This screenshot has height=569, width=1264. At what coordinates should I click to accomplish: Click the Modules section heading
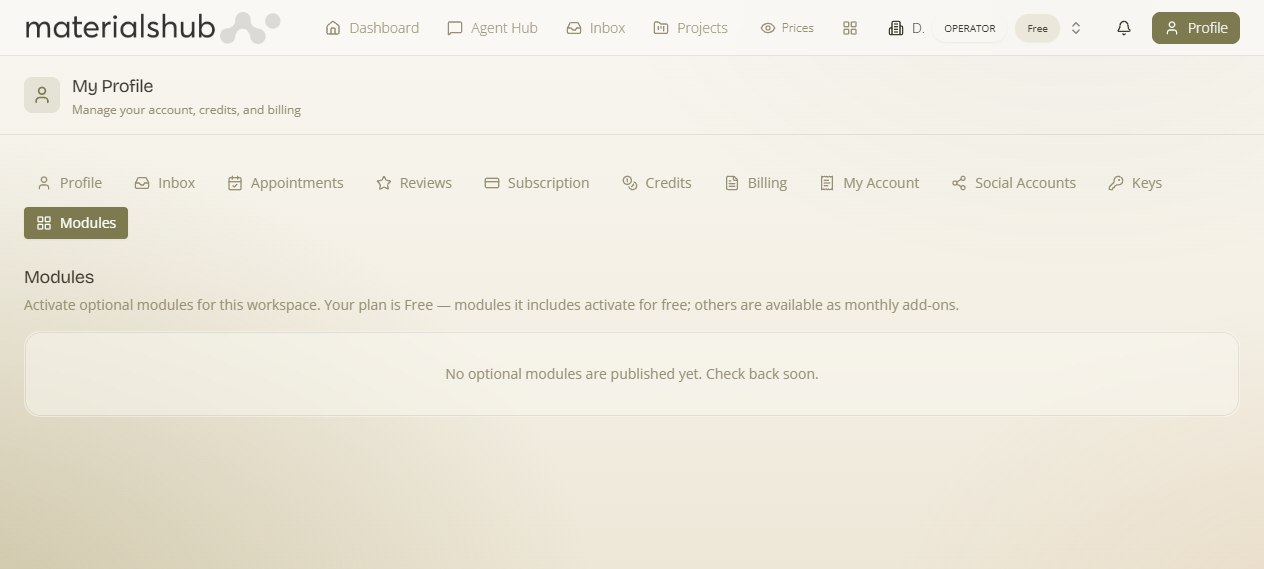tap(59, 277)
